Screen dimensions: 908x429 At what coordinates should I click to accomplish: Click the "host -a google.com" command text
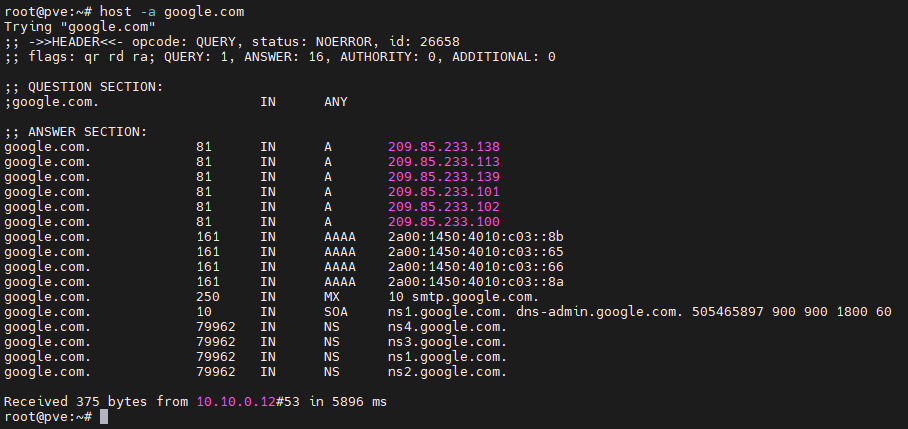coord(172,11)
